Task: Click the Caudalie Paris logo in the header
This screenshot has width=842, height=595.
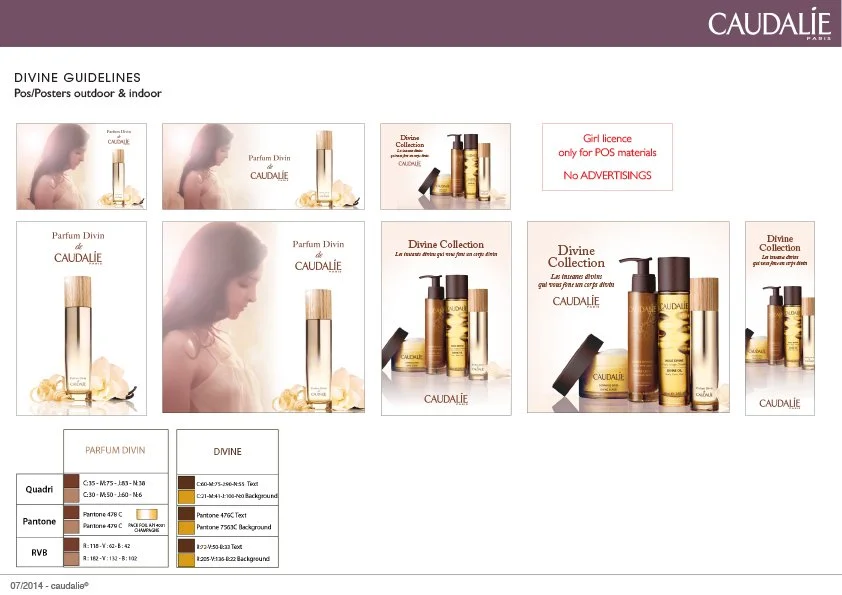Action: pyautogui.click(x=769, y=24)
